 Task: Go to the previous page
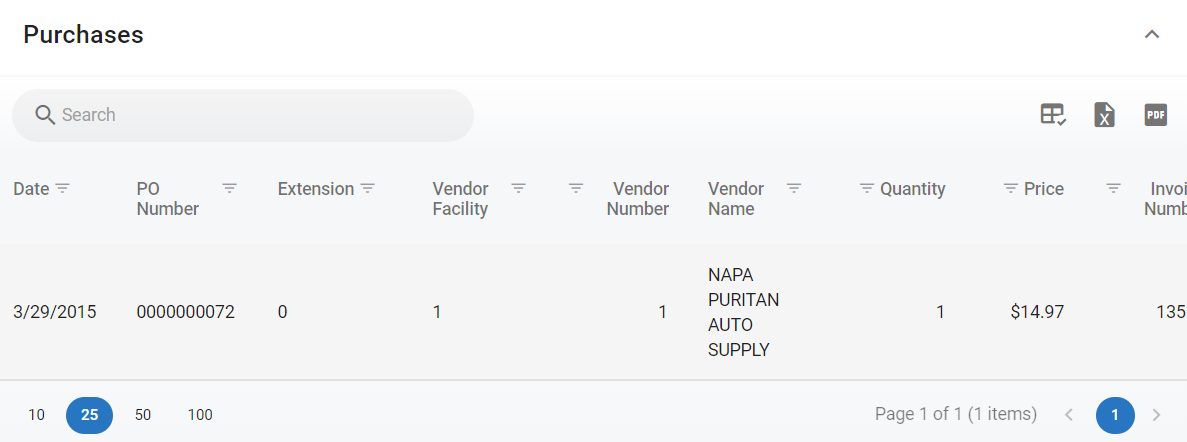[x=1069, y=415]
